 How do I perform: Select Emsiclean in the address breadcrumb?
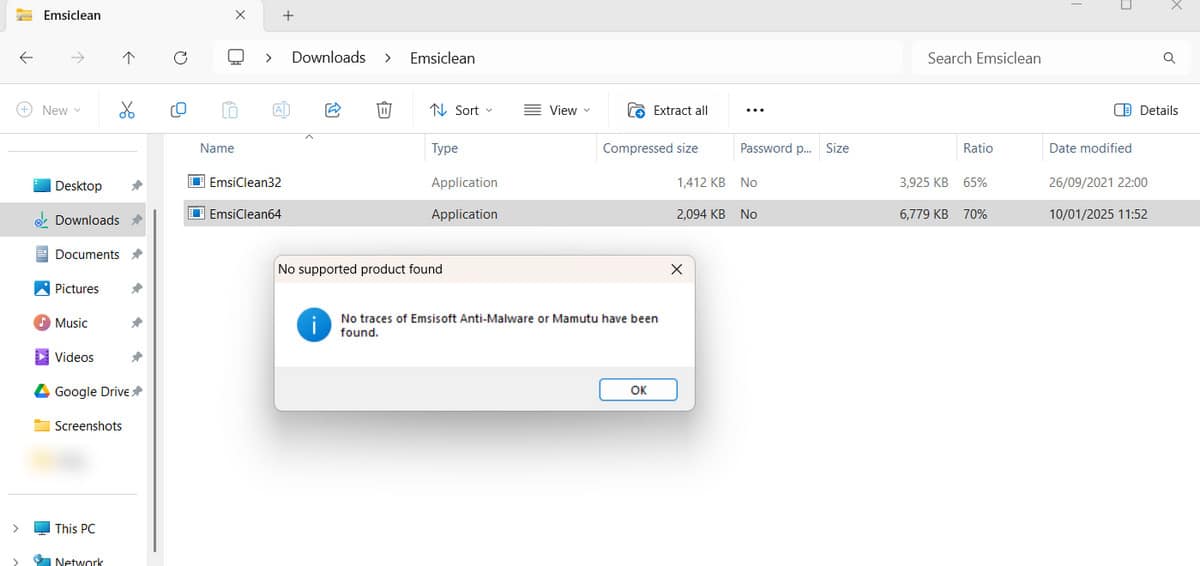[442, 58]
